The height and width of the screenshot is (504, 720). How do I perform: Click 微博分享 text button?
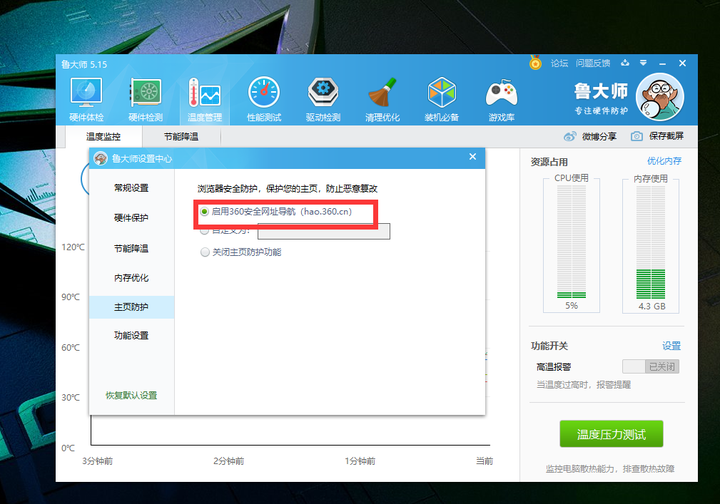599,136
